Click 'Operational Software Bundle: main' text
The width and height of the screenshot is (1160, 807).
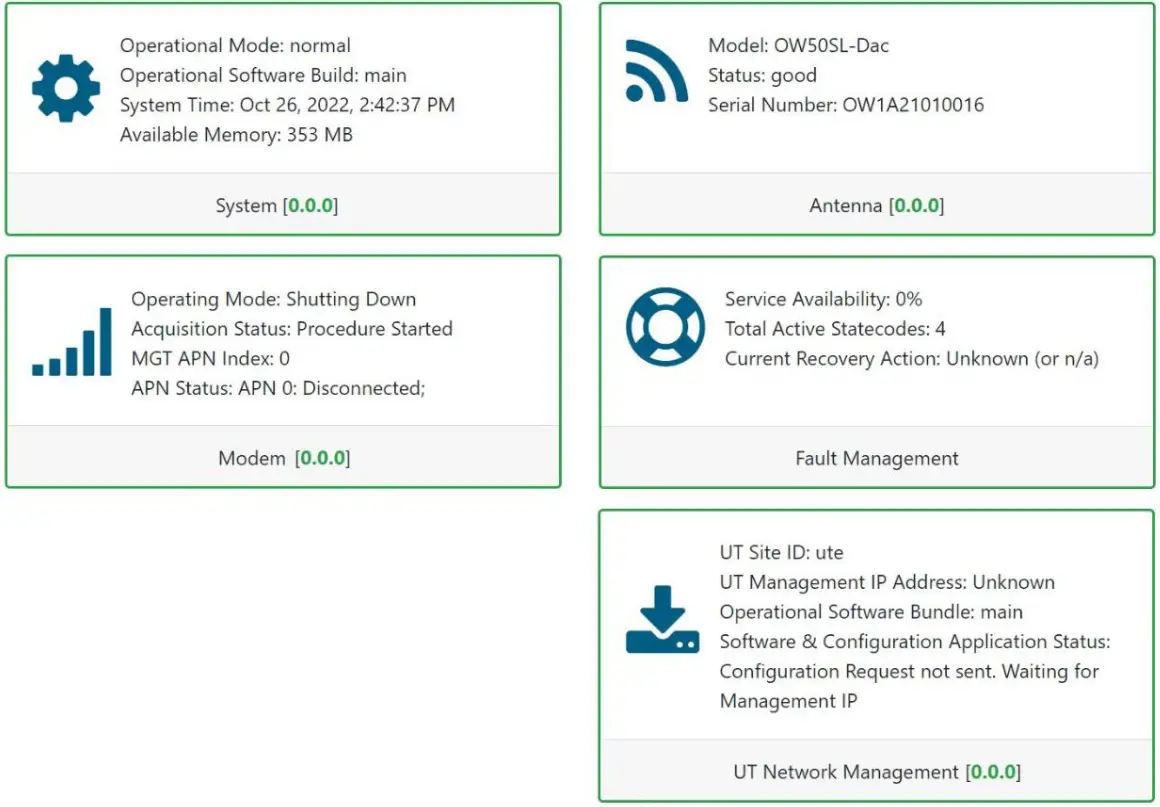coord(871,612)
